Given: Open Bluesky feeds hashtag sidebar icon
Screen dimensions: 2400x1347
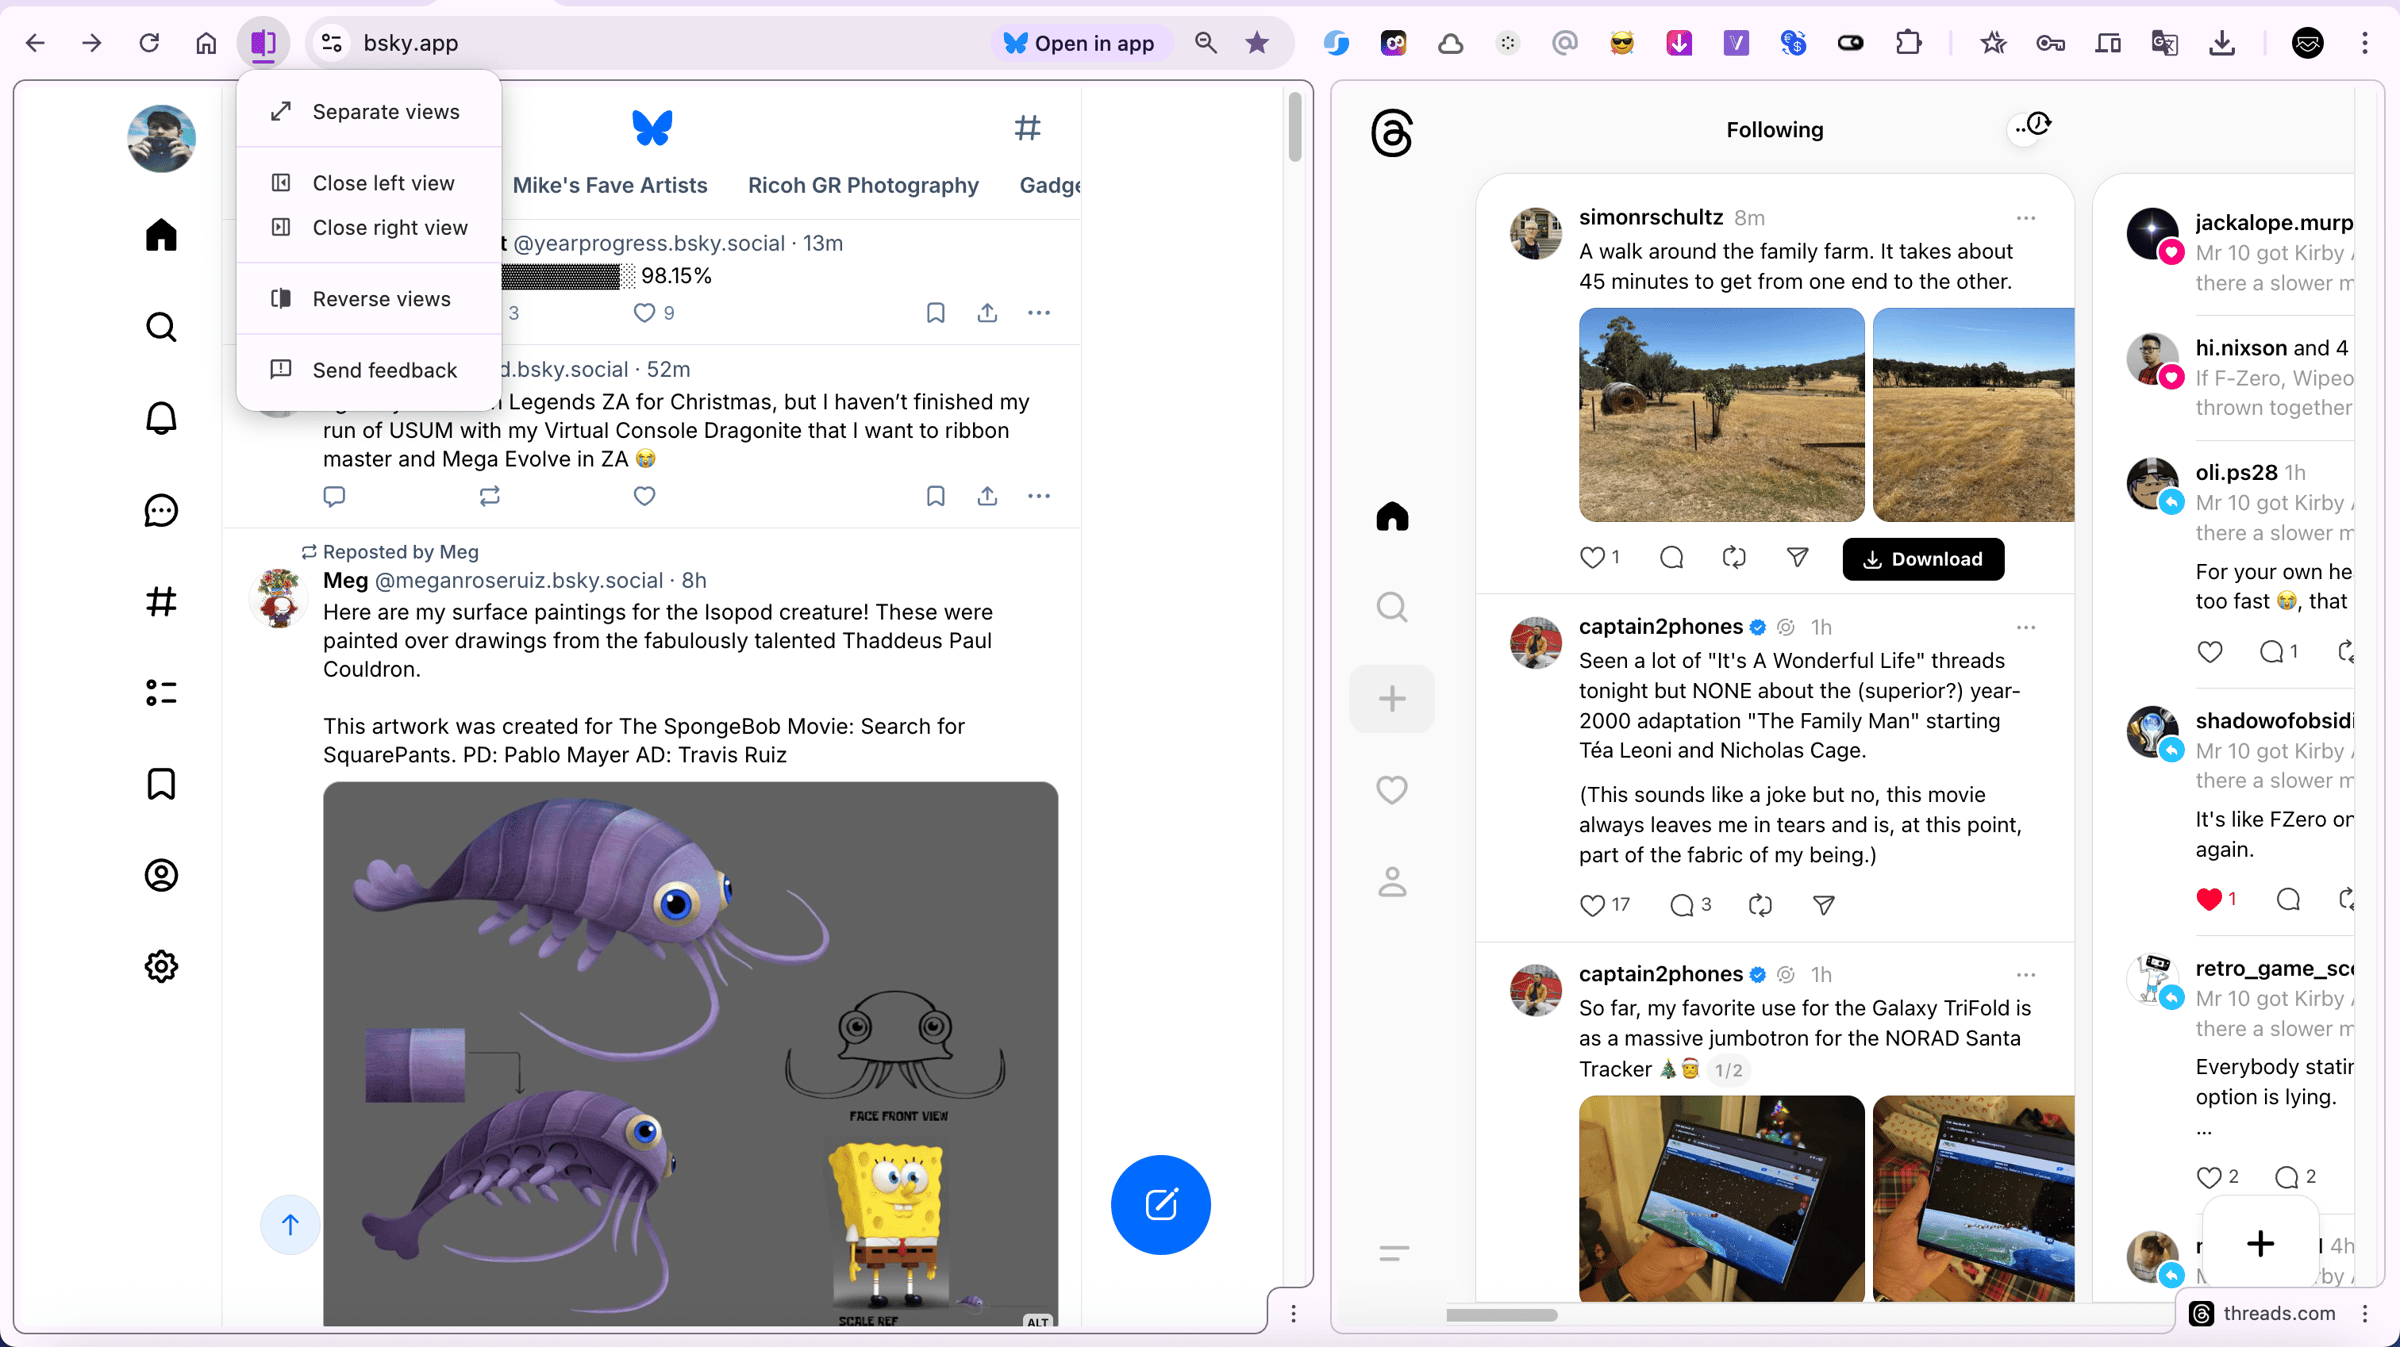Looking at the screenshot, I should (x=161, y=601).
